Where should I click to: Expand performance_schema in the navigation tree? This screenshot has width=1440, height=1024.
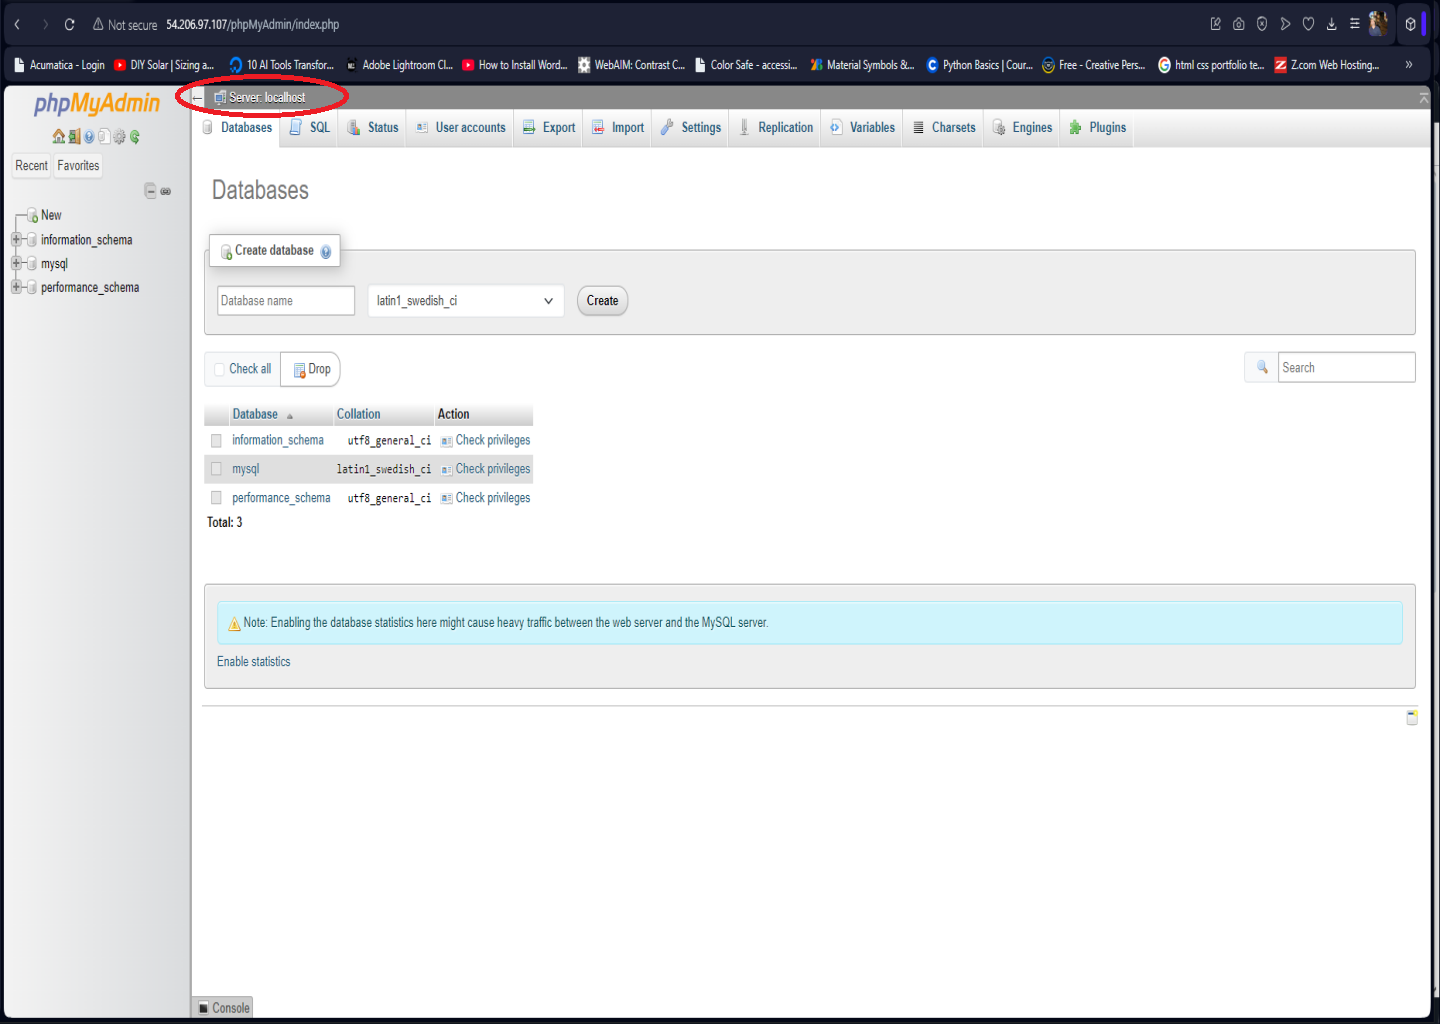16,287
